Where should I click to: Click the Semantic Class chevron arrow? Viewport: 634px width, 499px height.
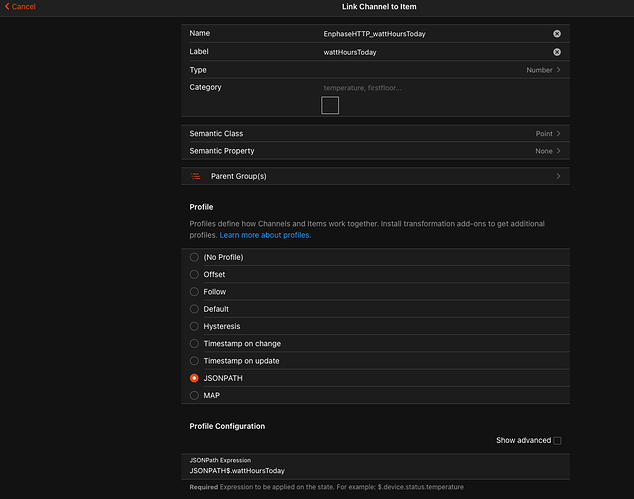(x=558, y=133)
